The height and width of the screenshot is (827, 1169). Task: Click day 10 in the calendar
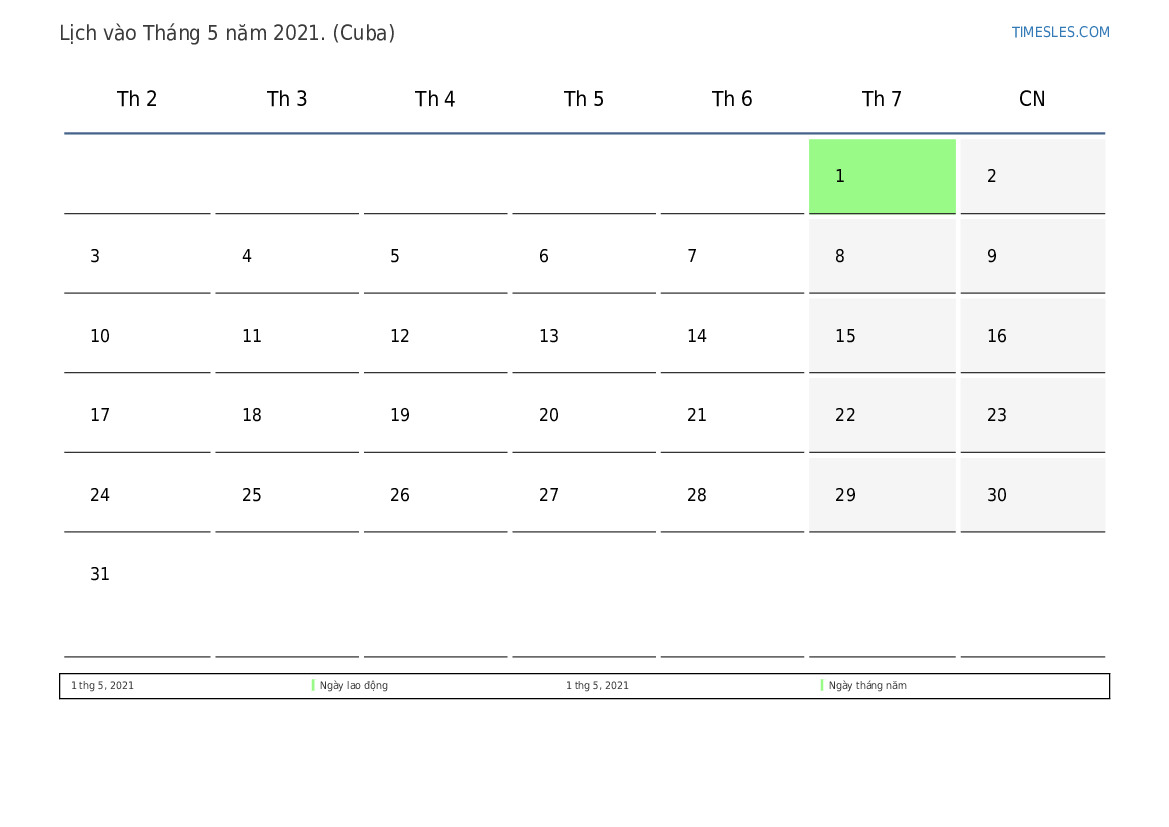137,336
